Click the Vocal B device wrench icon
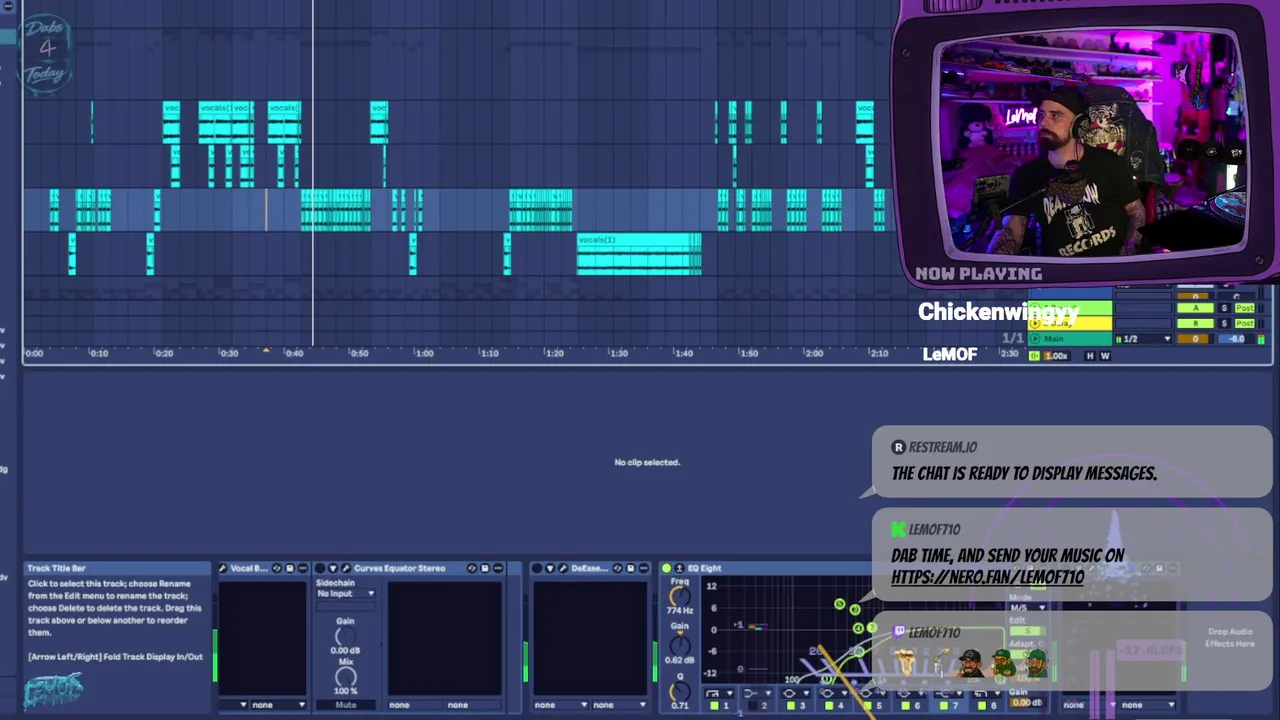The width and height of the screenshot is (1280, 720). (x=223, y=568)
